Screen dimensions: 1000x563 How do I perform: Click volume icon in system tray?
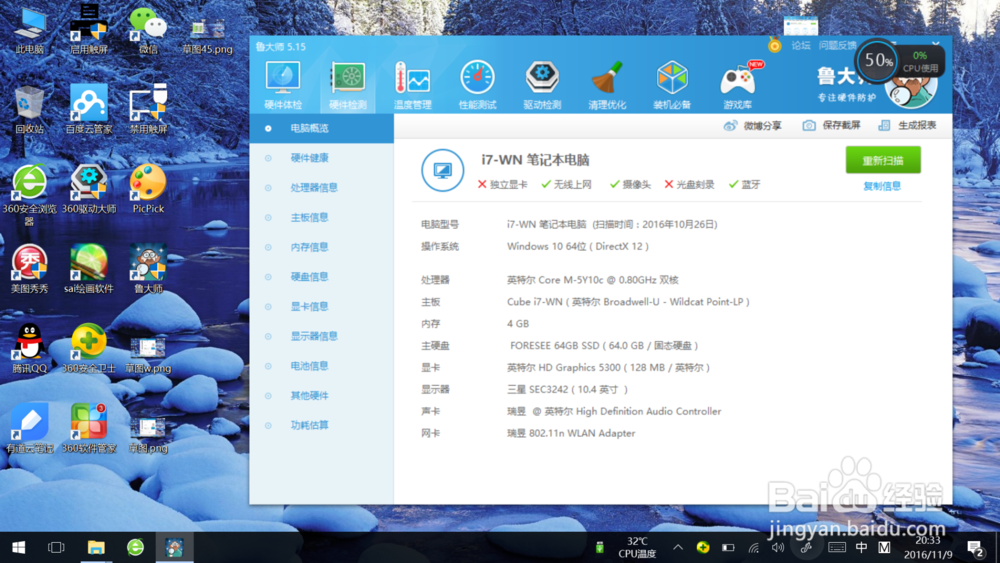click(x=777, y=548)
